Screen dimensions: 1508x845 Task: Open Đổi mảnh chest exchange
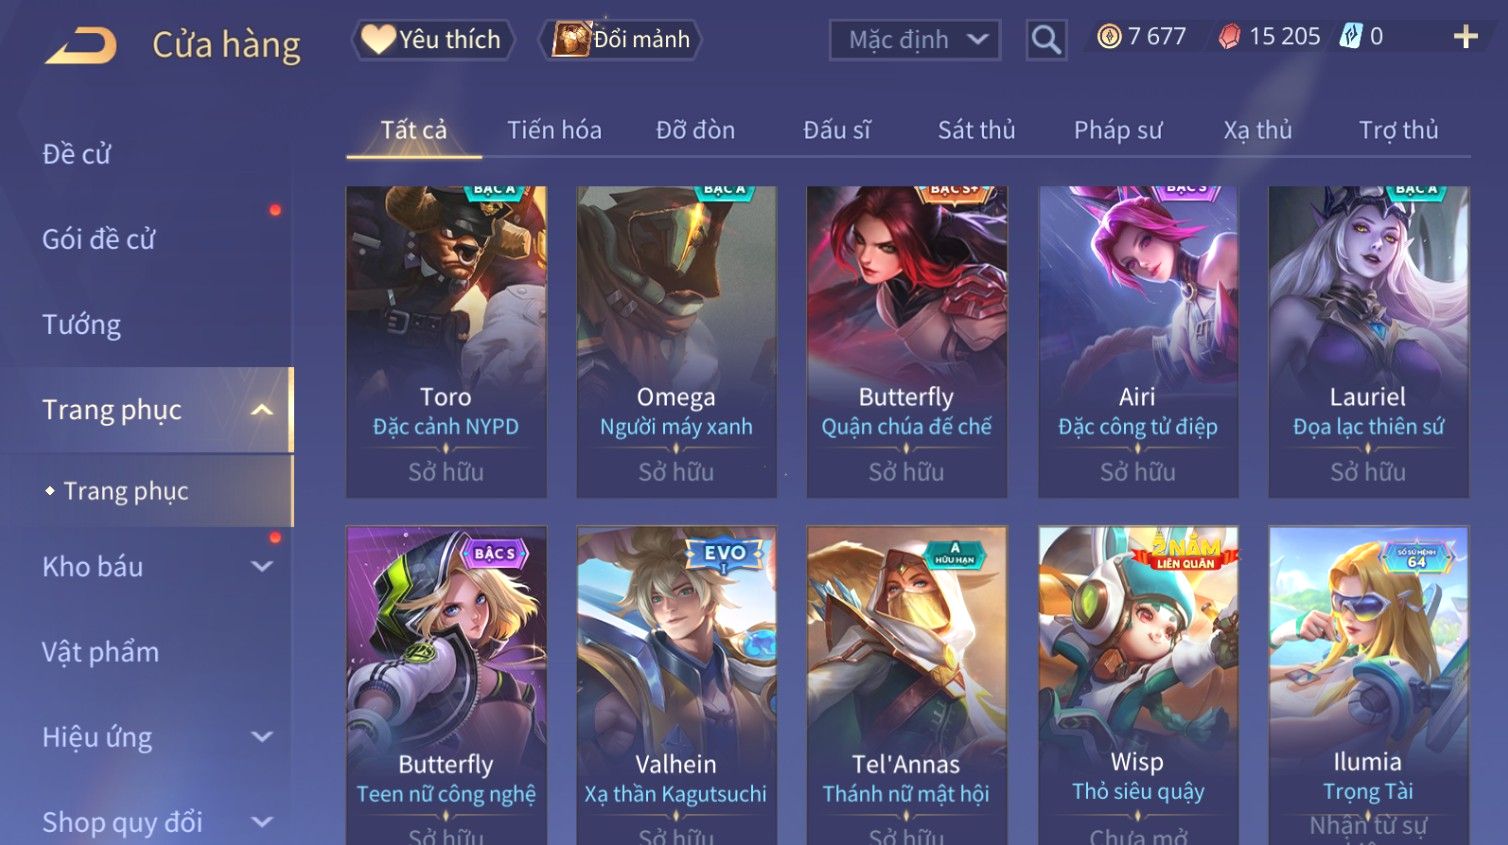(621, 40)
